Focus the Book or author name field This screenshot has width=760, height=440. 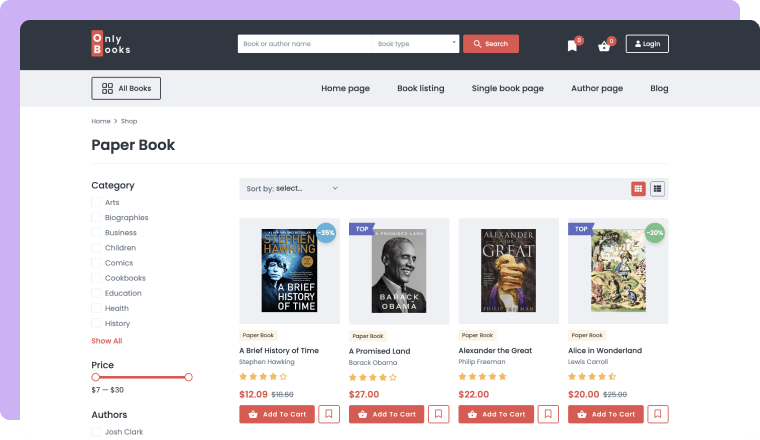coord(305,44)
